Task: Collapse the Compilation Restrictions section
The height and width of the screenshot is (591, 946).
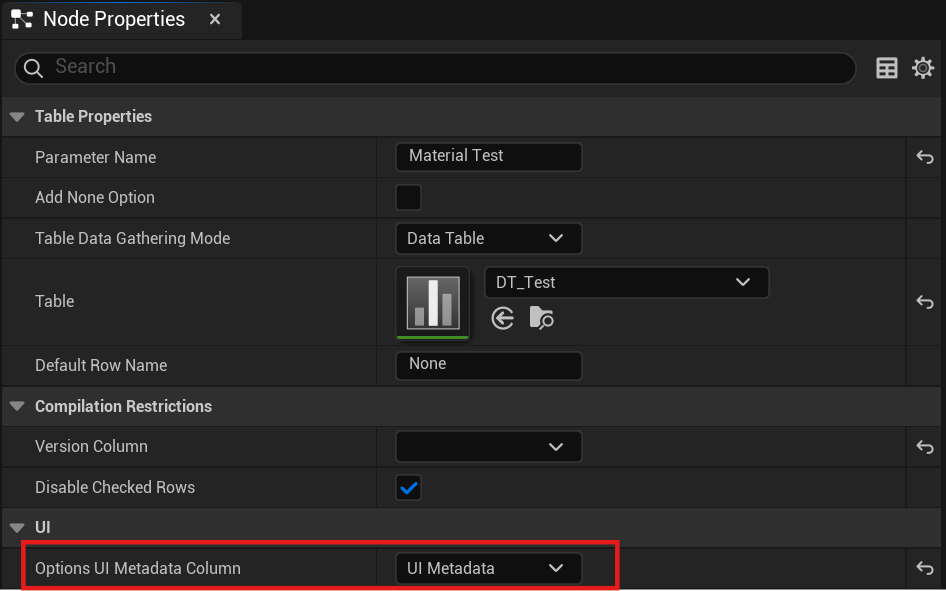Action: [x=17, y=406]
